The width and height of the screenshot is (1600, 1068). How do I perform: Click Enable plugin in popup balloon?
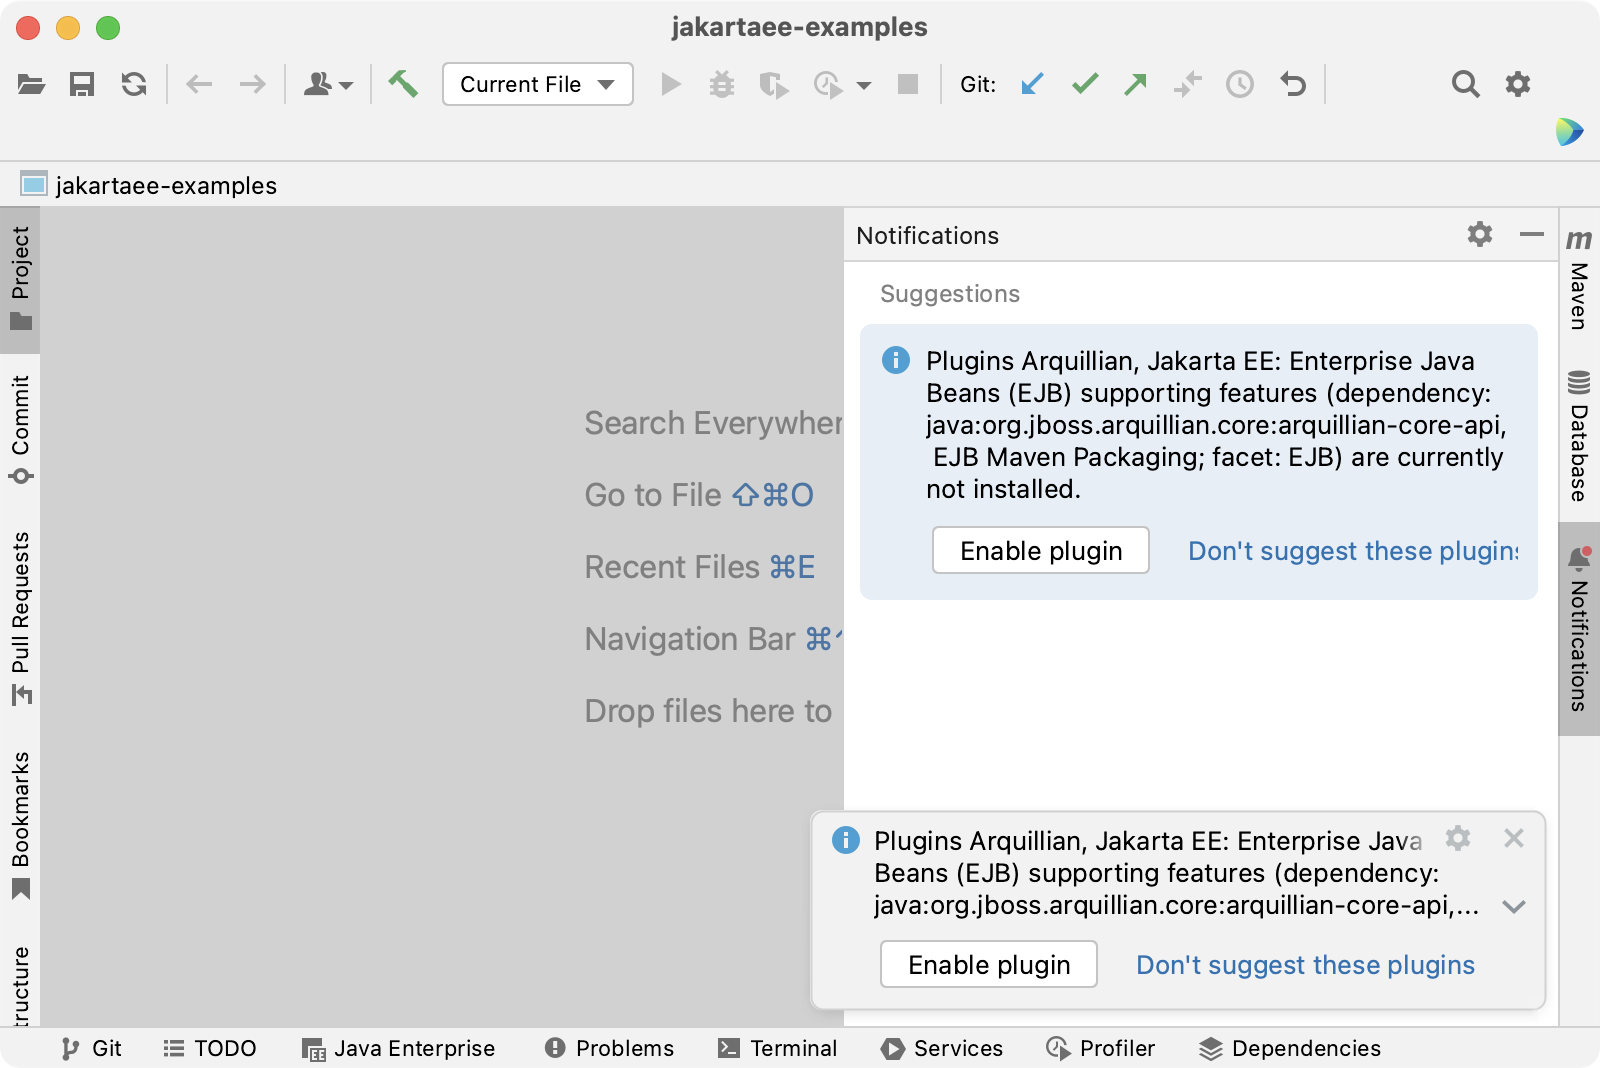[x=989, y=964]
